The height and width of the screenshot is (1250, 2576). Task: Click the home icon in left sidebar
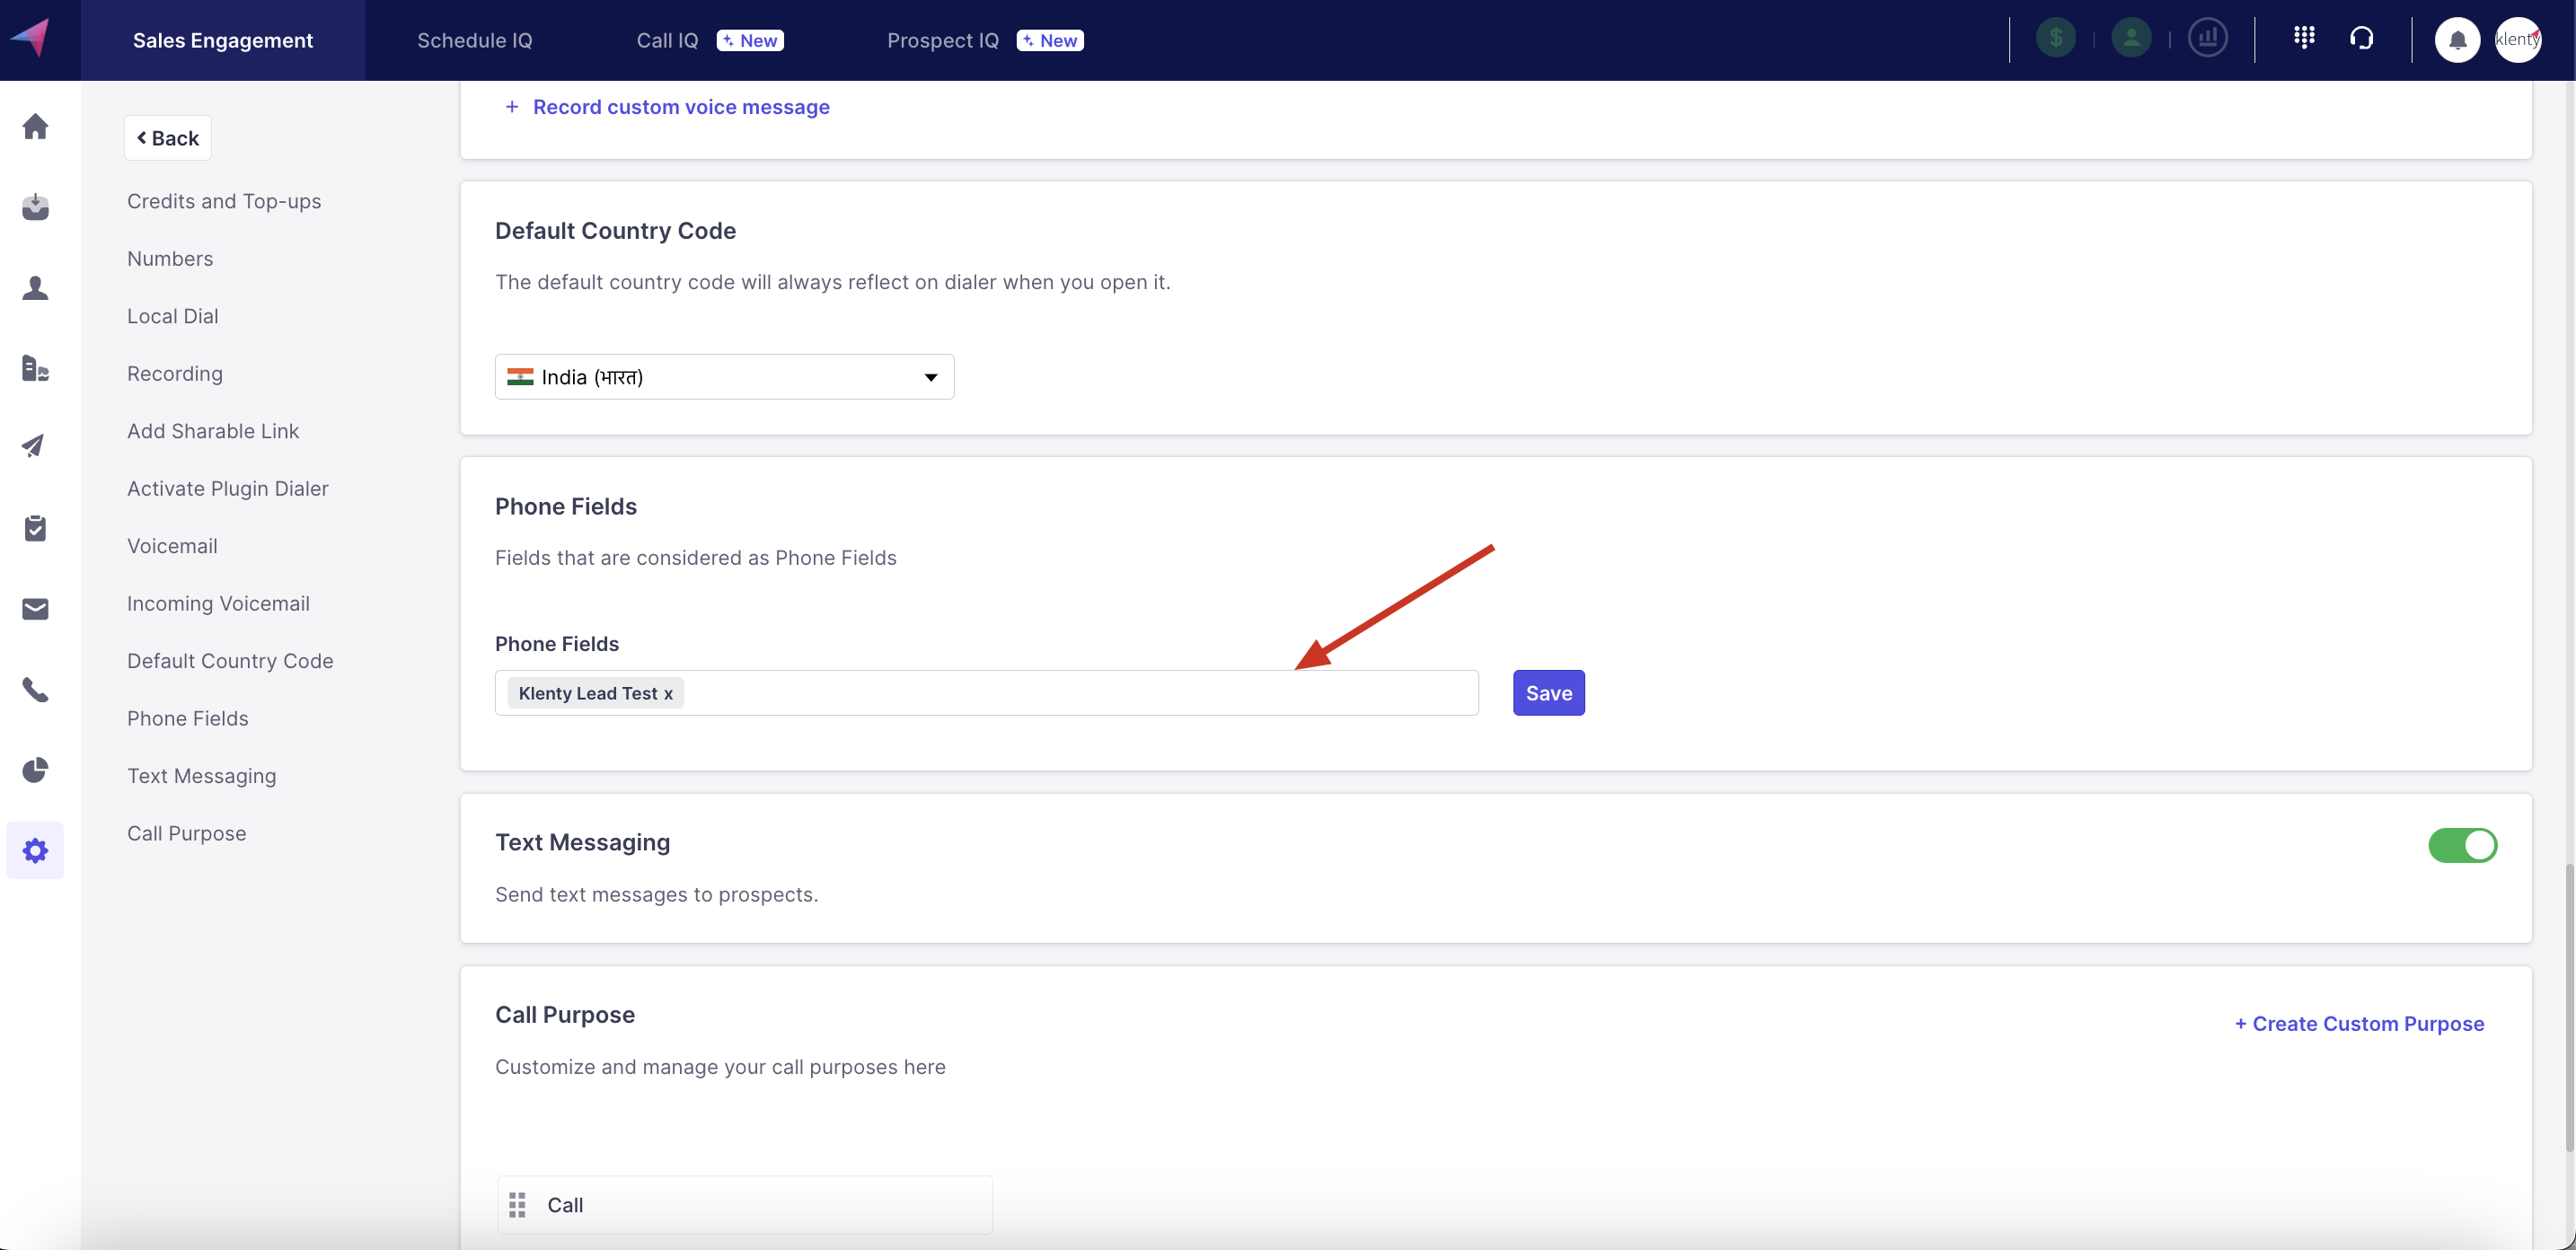(x=35, y=127)
